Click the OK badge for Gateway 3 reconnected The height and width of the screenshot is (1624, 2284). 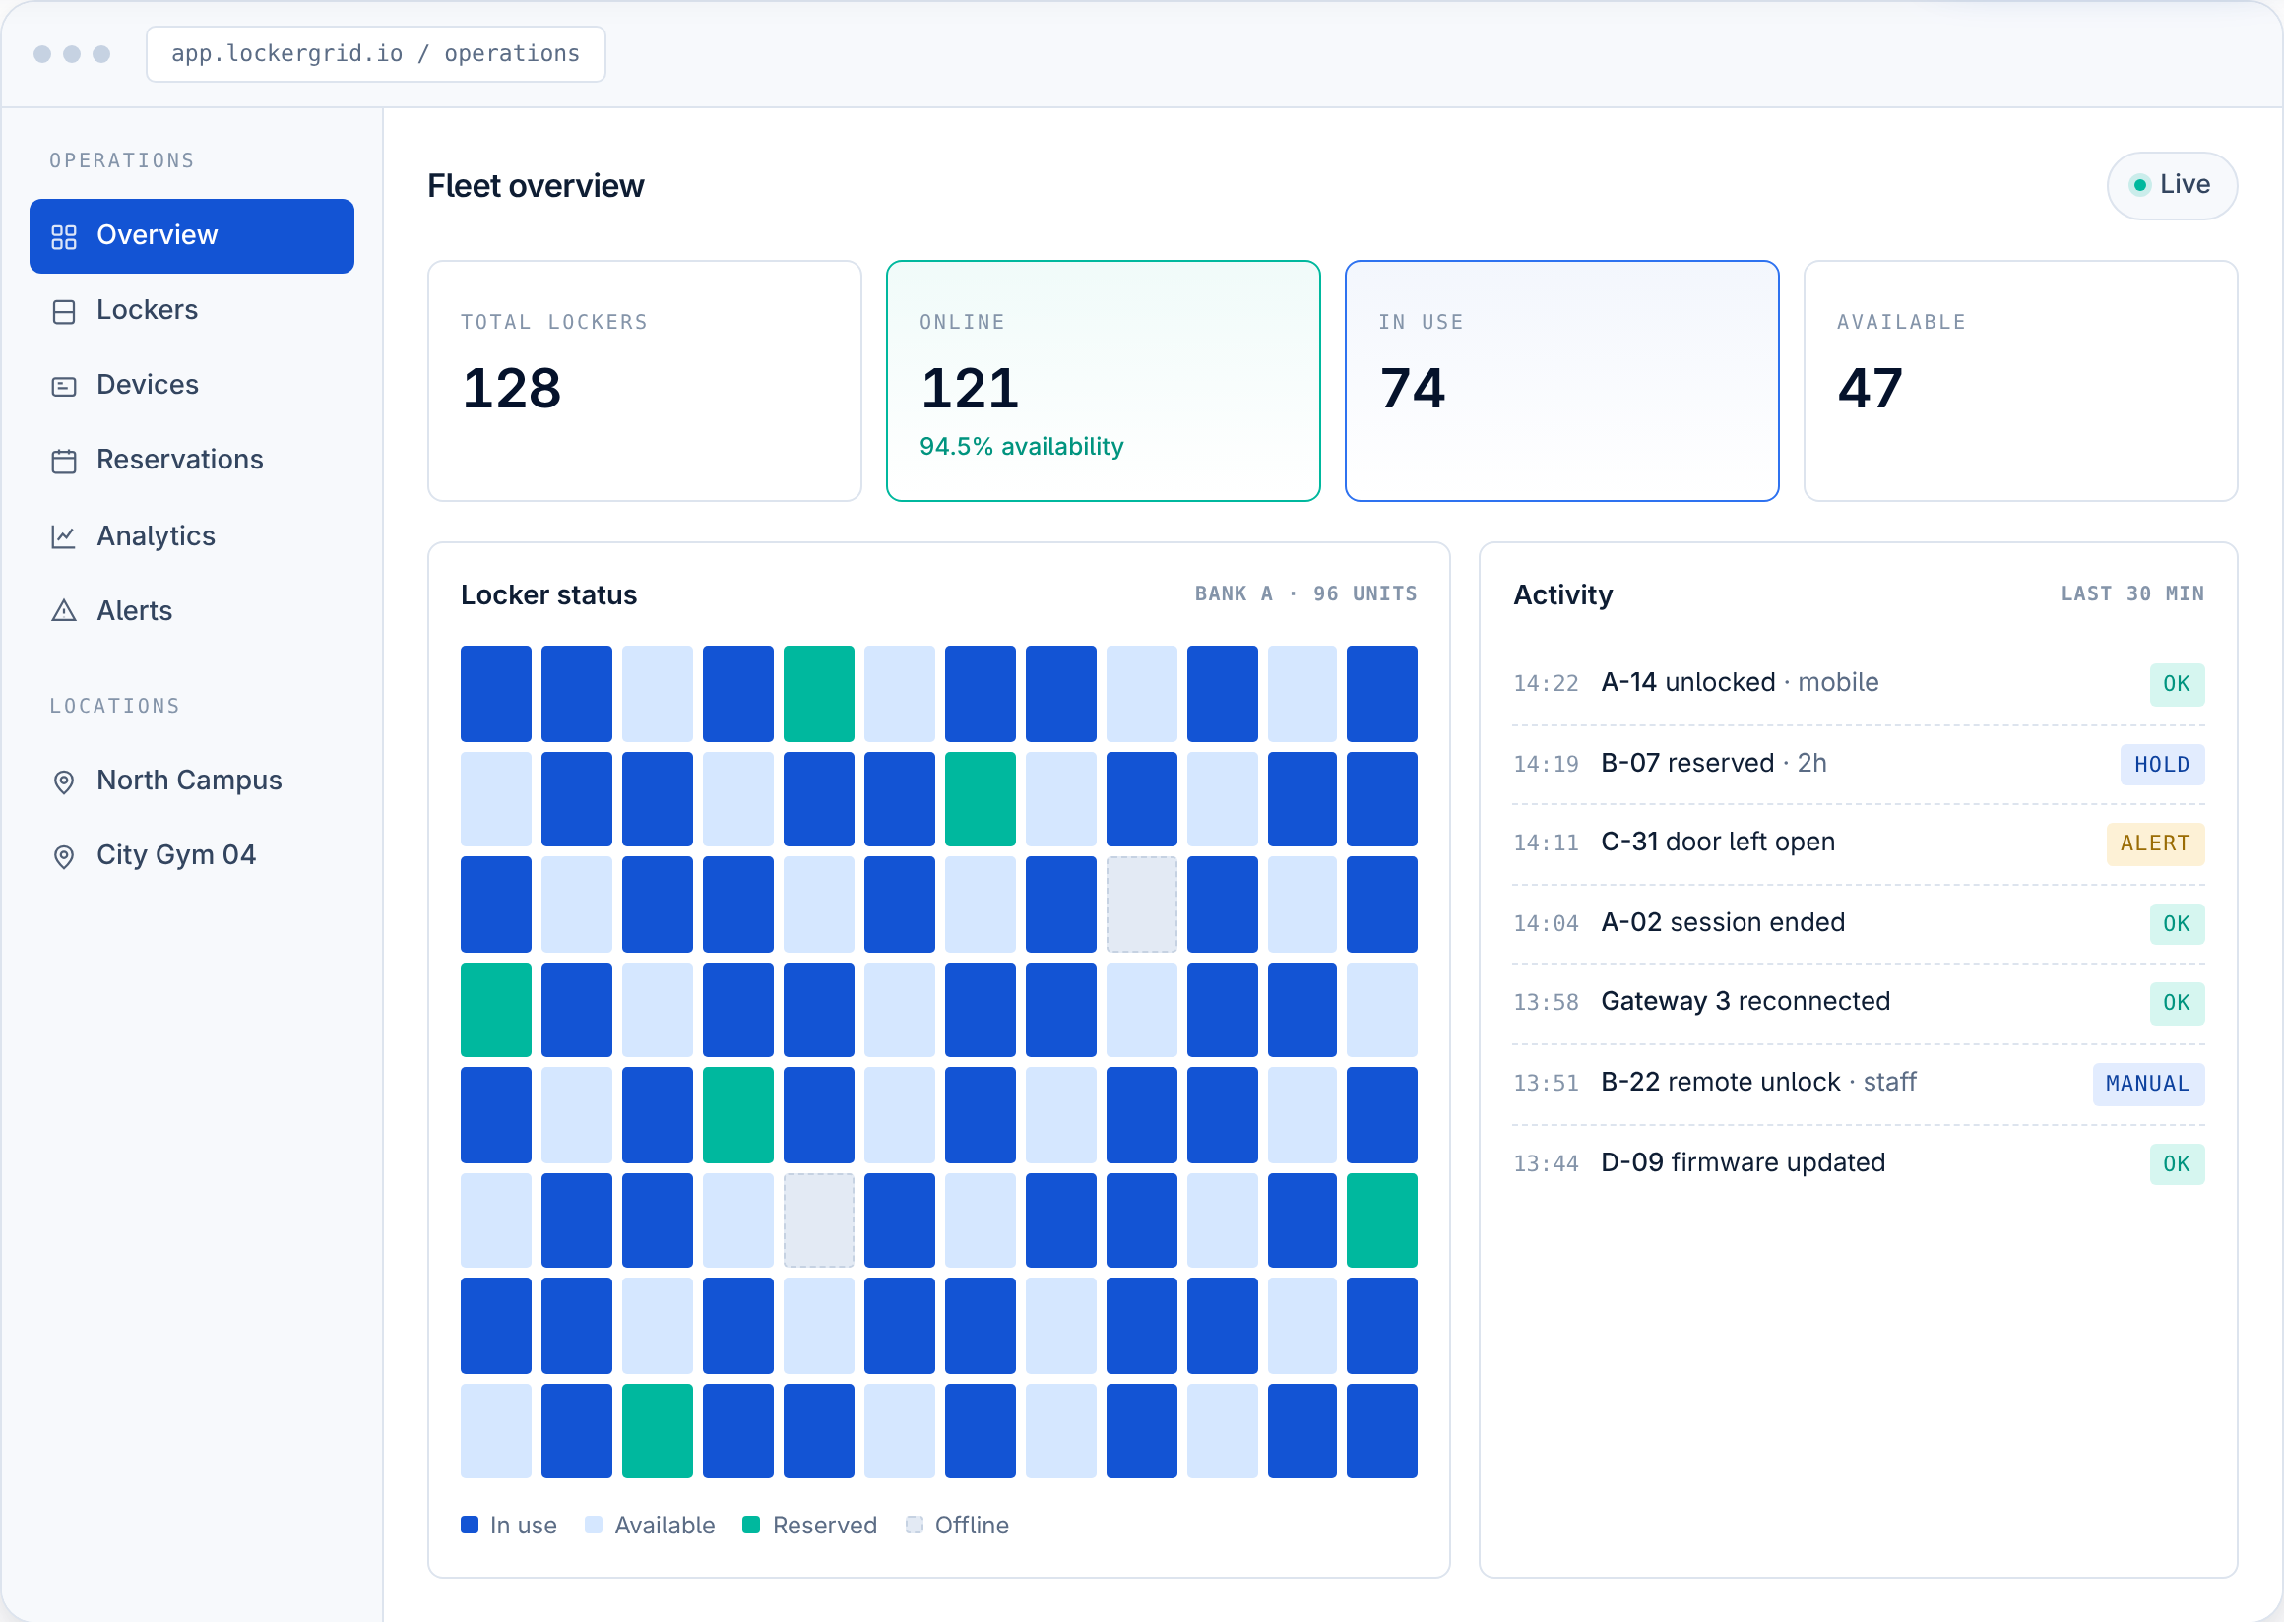click(x=2177, y=1004)
